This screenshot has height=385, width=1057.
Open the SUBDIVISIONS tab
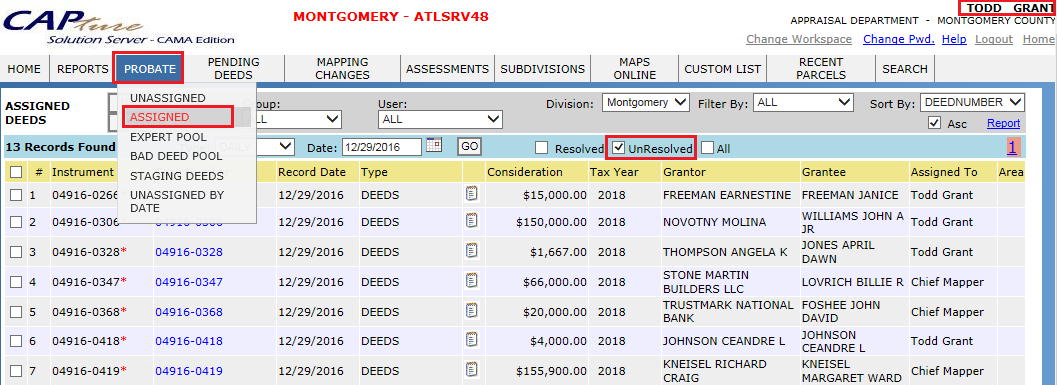point(543,69)
